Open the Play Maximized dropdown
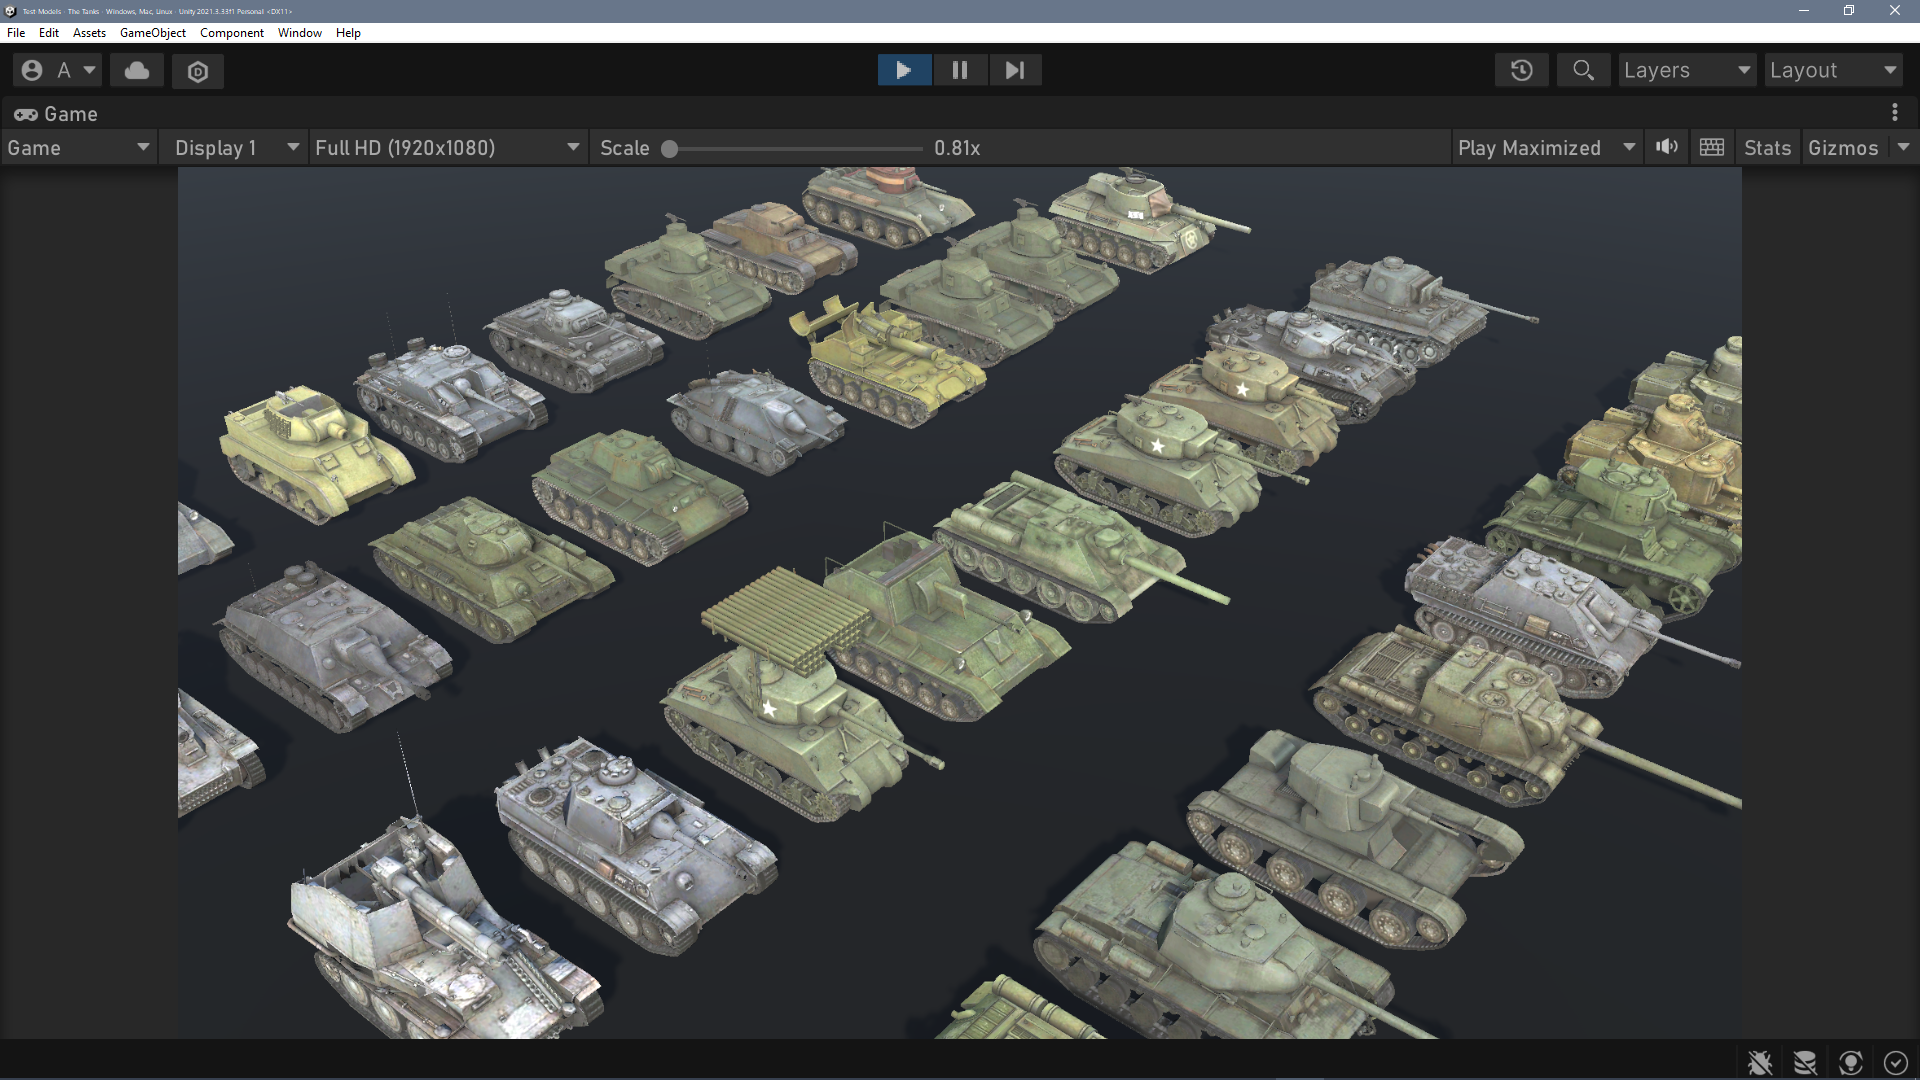 pos(1546,148)
